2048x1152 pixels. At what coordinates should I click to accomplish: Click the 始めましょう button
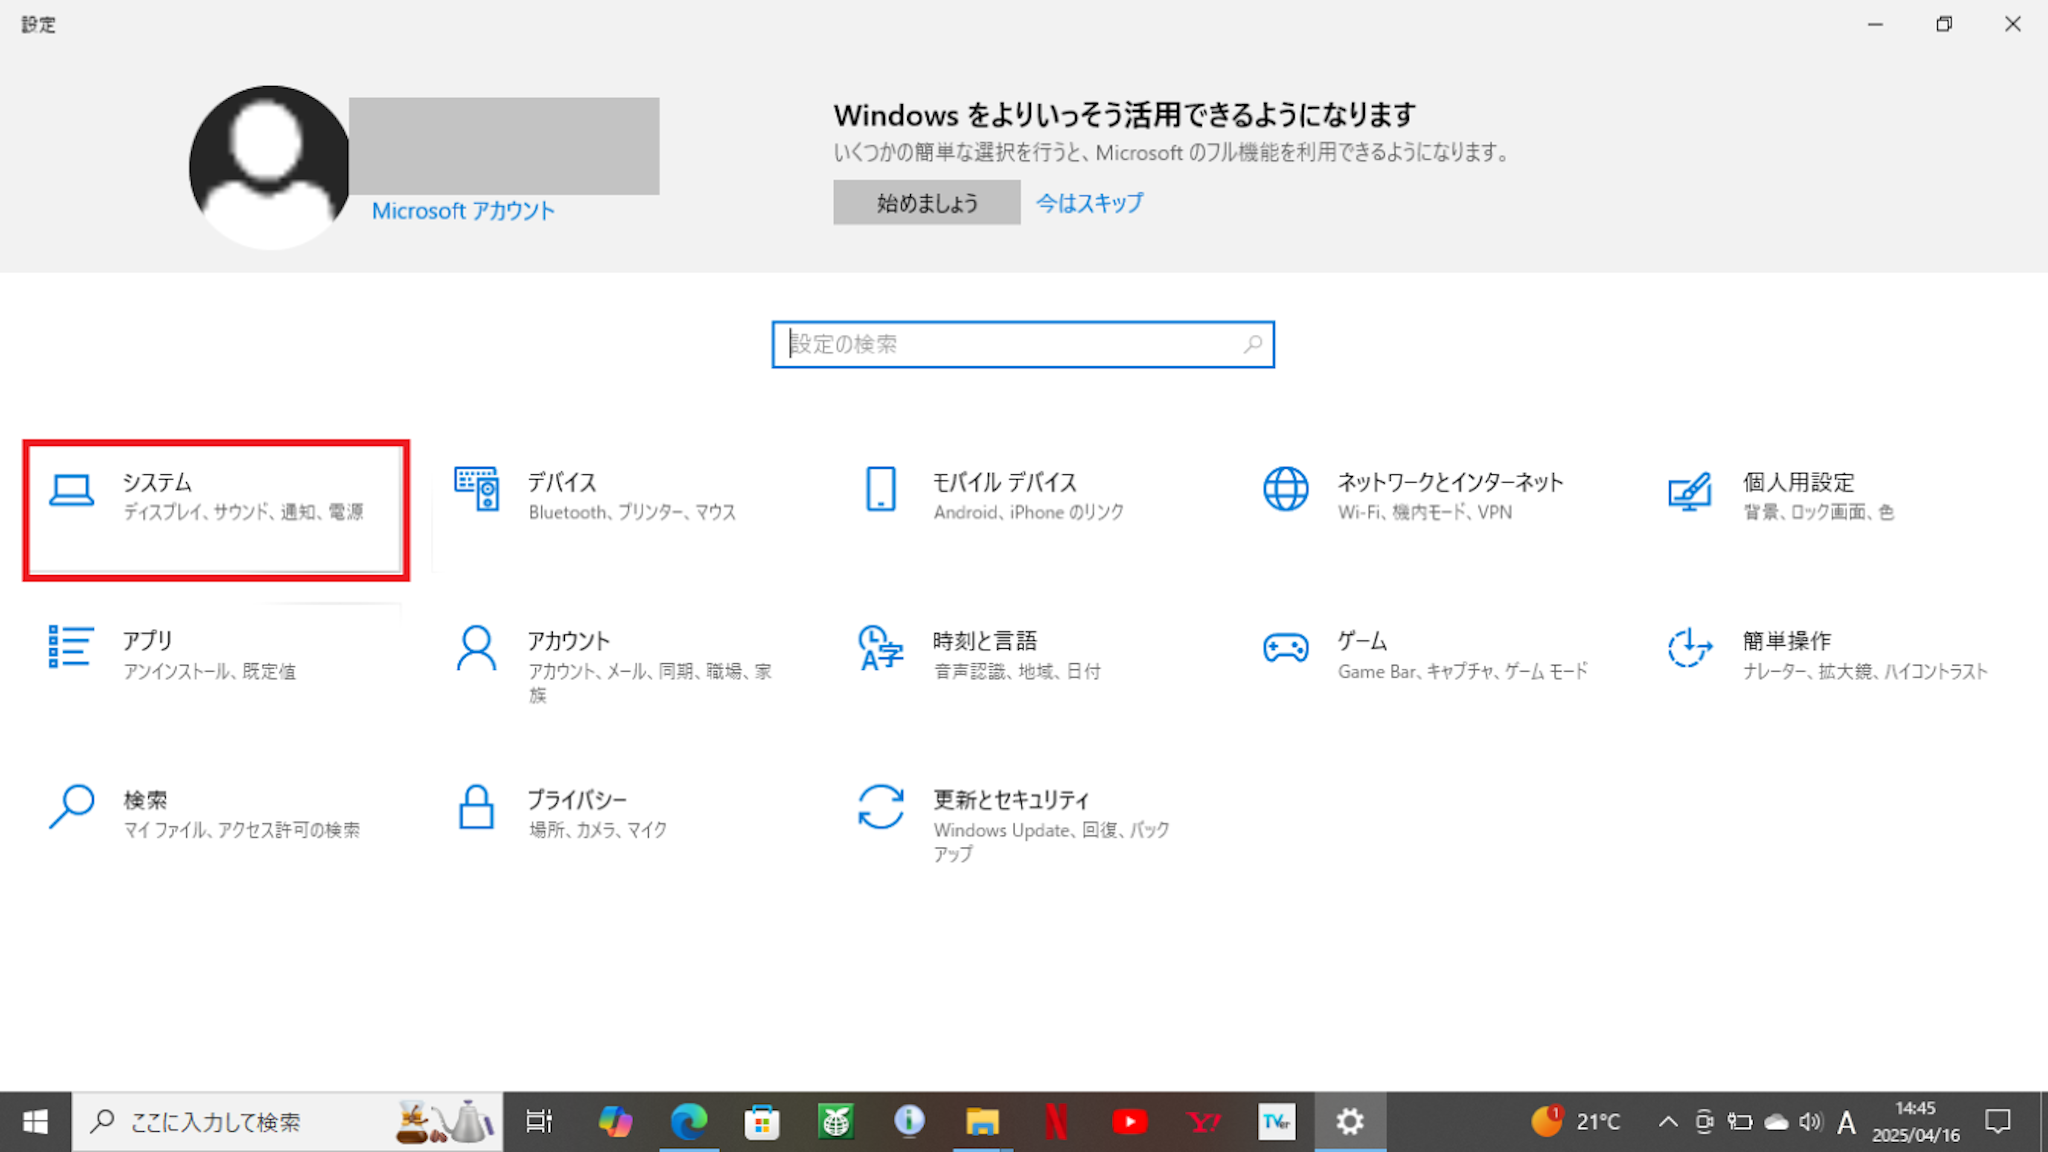tap(926, 203)
